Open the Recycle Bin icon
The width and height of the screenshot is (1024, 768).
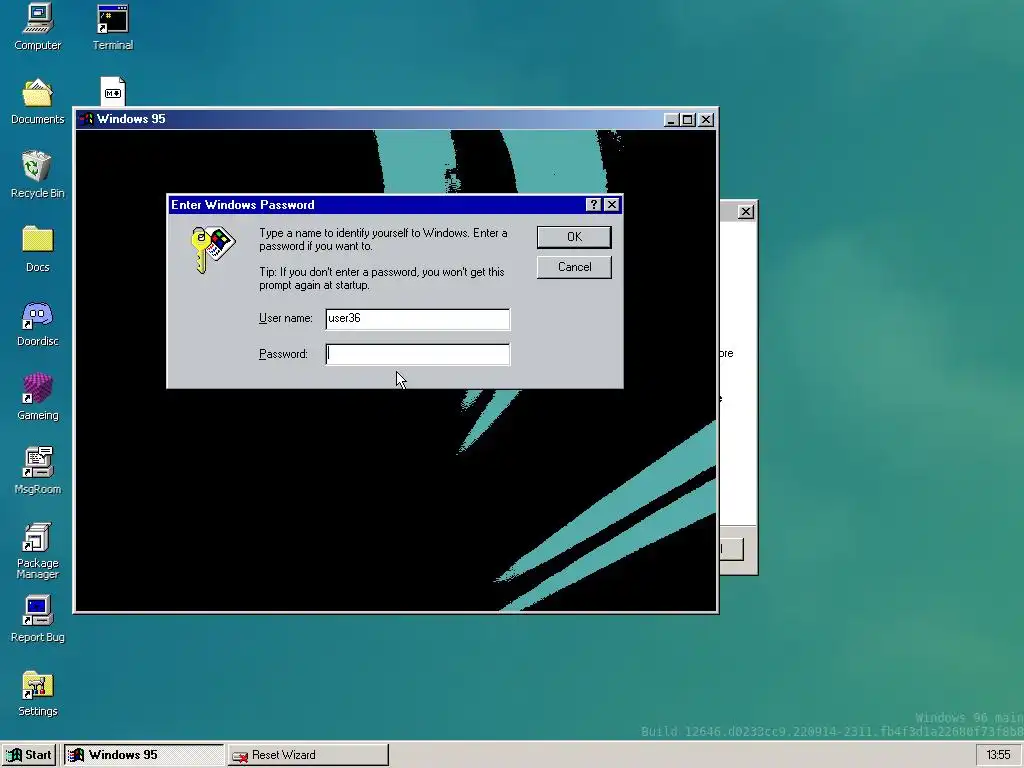37,174
